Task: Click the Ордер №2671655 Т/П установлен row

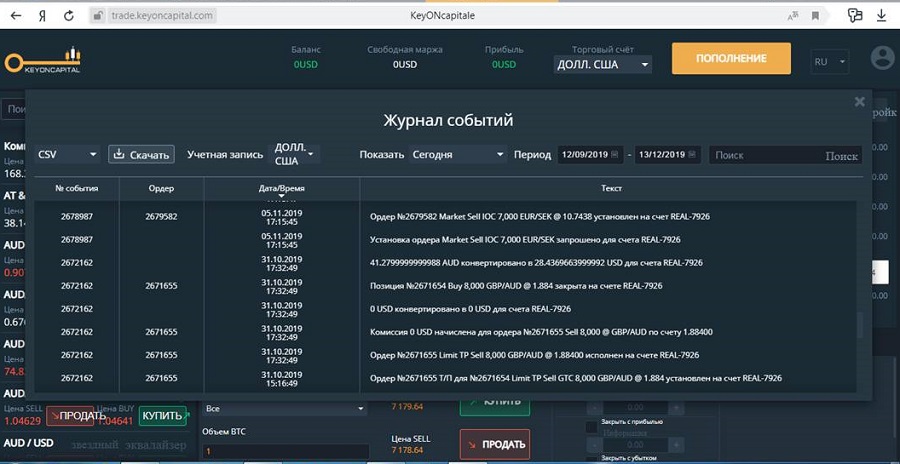Action: pos(445,378)
